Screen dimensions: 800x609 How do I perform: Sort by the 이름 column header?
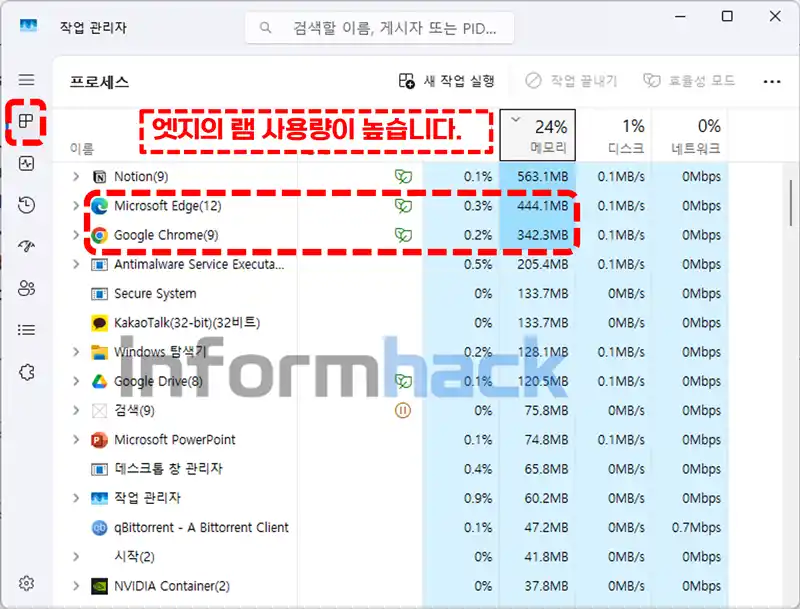coord(82,148)
